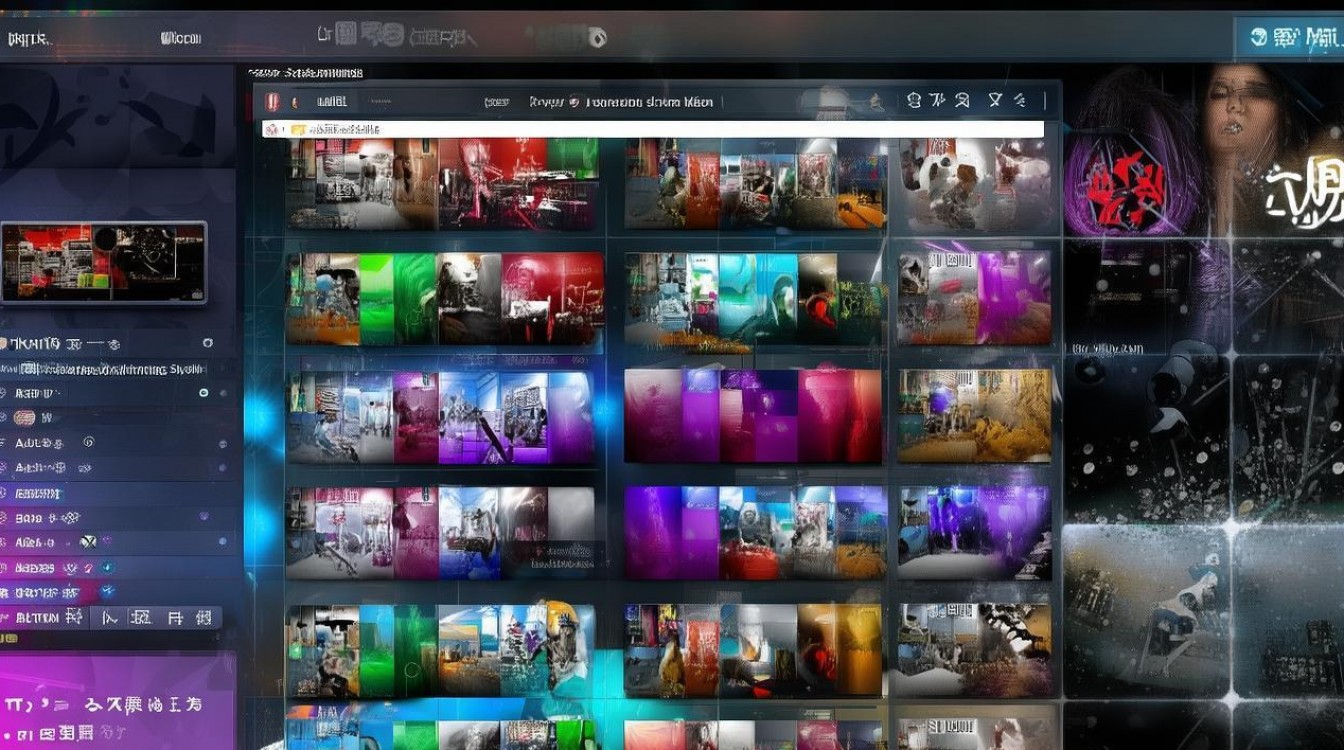Select the preview thumbnail in the left panel
The height and width of the screenshot is (750, 1344).
click(104, 262)
